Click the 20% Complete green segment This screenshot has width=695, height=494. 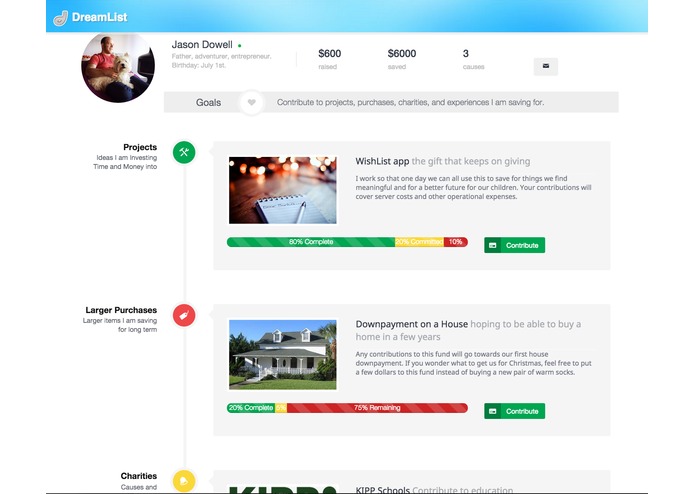pyautogui.click(x=251, y=408)
